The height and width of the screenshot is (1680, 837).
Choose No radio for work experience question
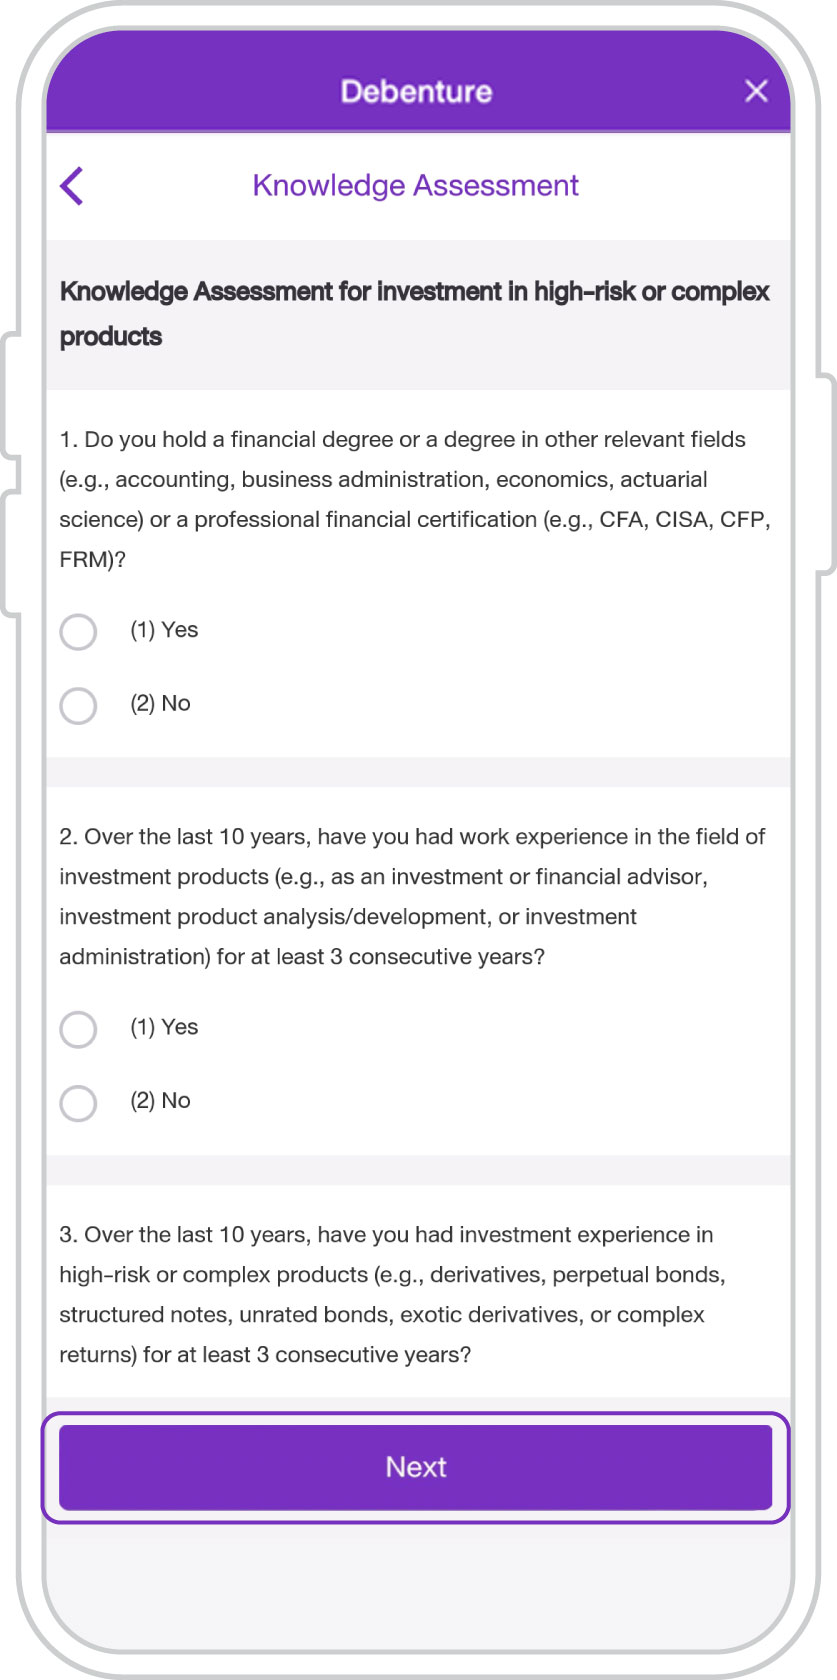coord(78,1103)
